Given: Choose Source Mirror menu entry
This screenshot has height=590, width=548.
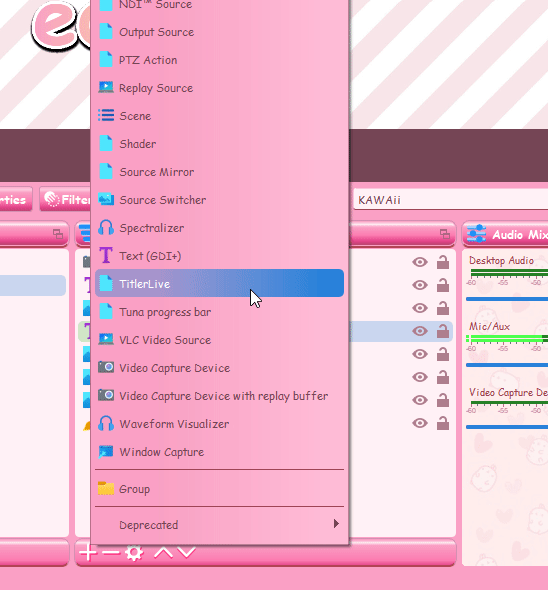Looking at the screenshot, I should pyautogui.click(x=219, y=172).
